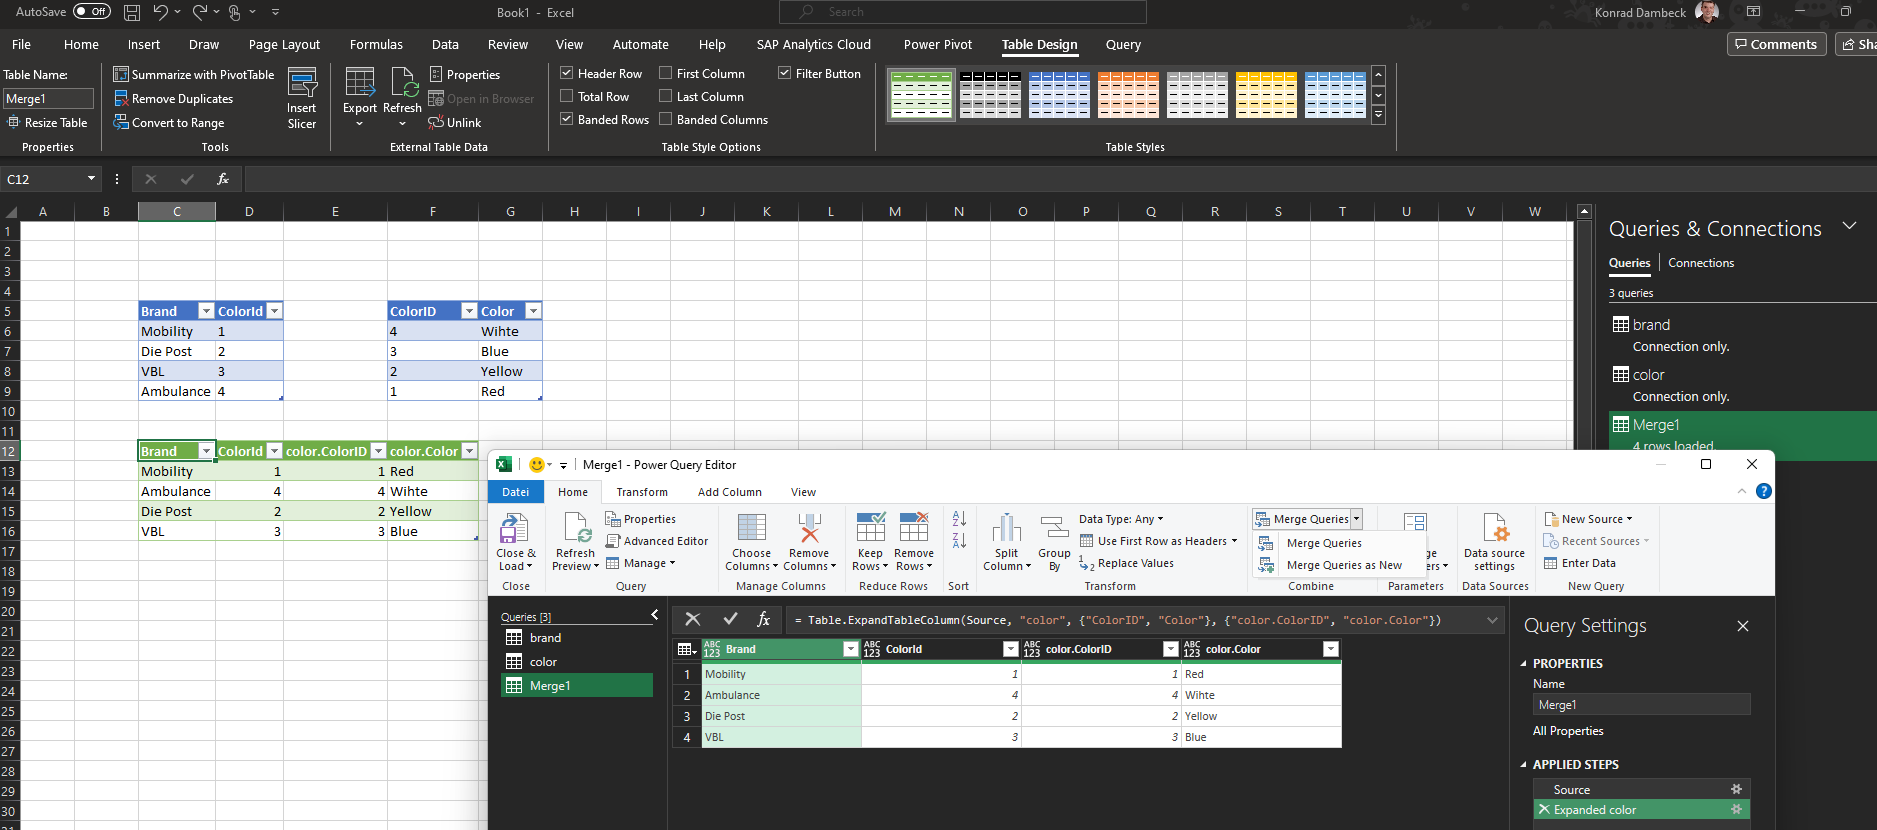Open the Formulas ribbon tab
Image resolution: width=1877 pixels, height=830 pixels.
click(x=376, y=44)
